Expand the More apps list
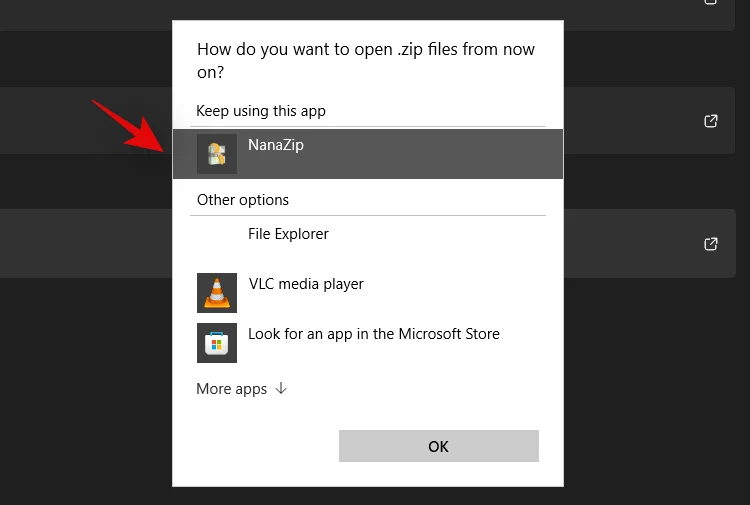 242,389
